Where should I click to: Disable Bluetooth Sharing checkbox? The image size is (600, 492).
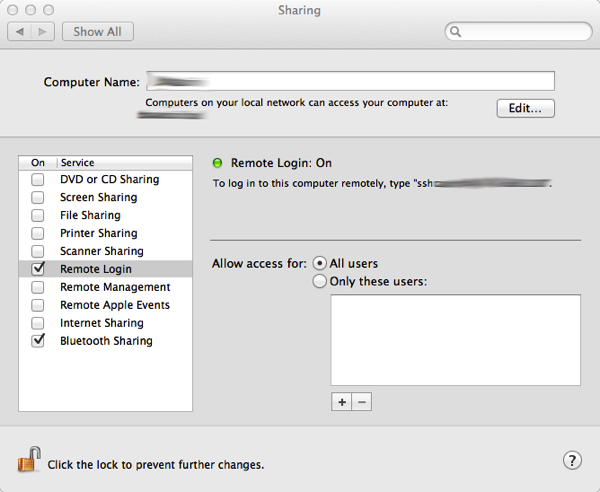38,340
